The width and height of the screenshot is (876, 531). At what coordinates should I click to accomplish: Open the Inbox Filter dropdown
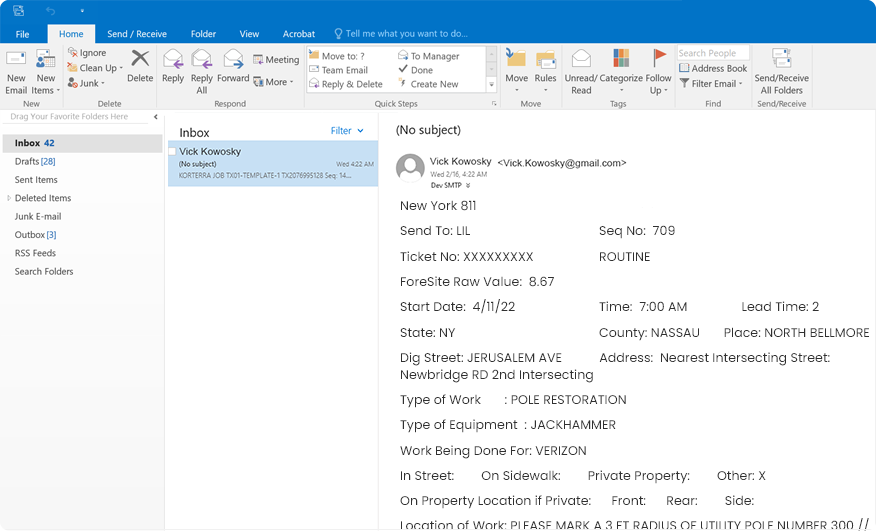[x=347, y=131]
